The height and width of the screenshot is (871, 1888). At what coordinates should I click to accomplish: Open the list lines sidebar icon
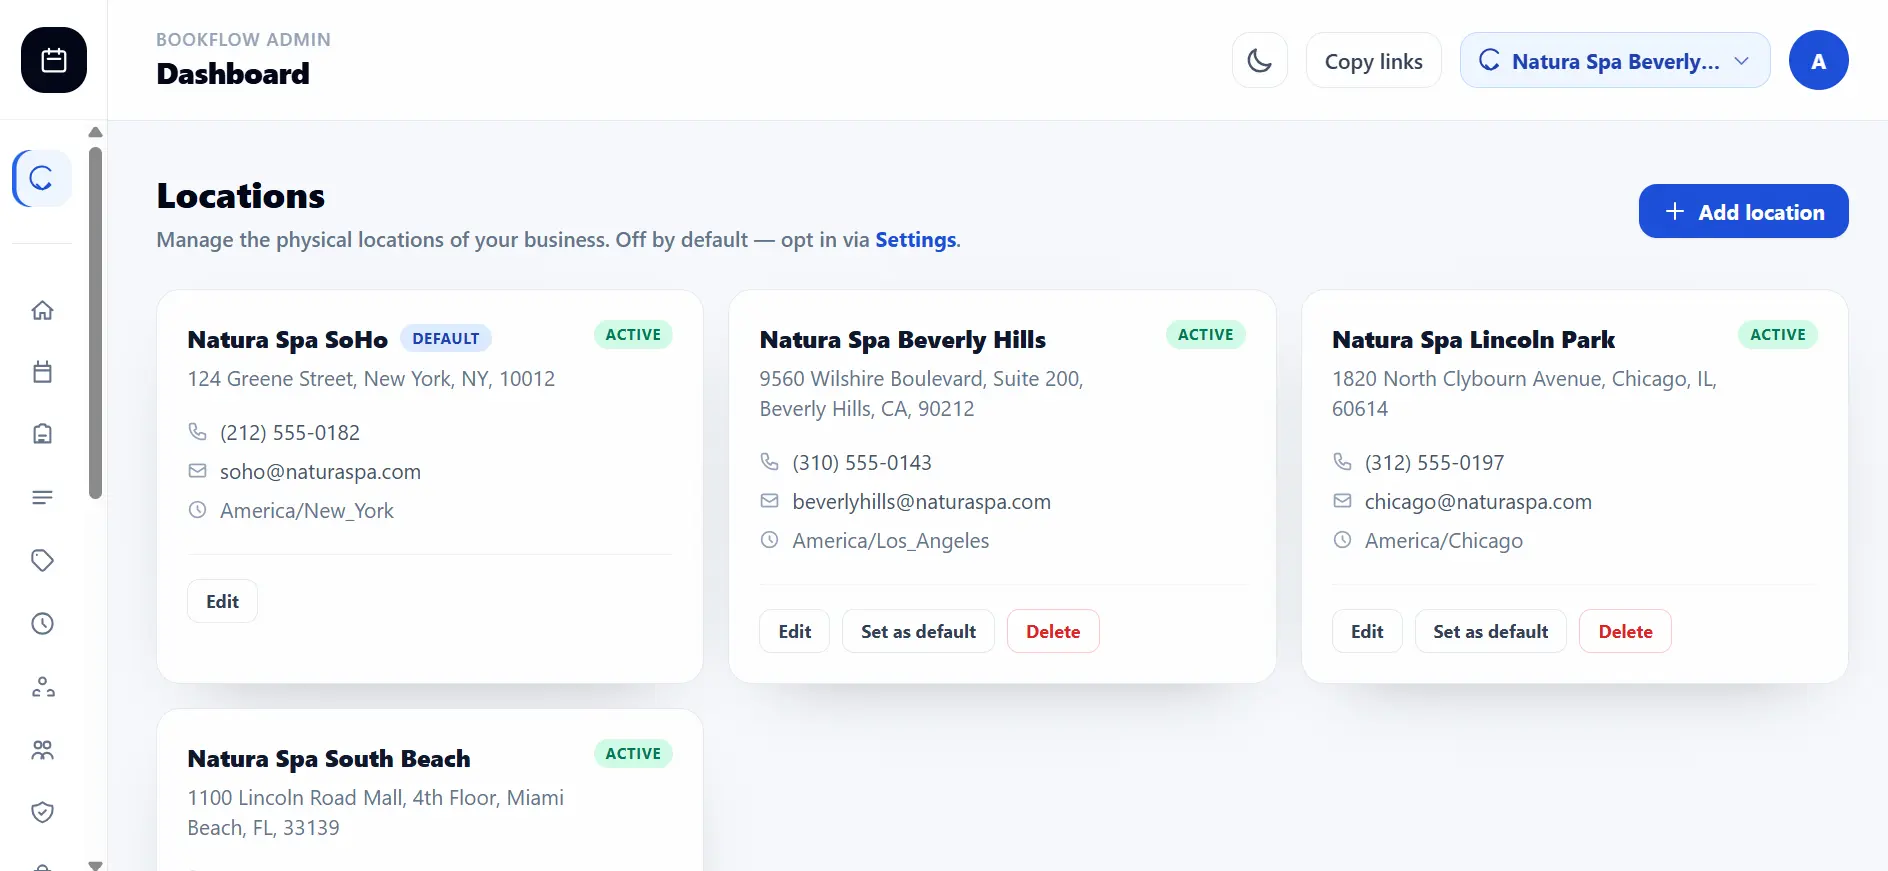[x=42, y=497]
